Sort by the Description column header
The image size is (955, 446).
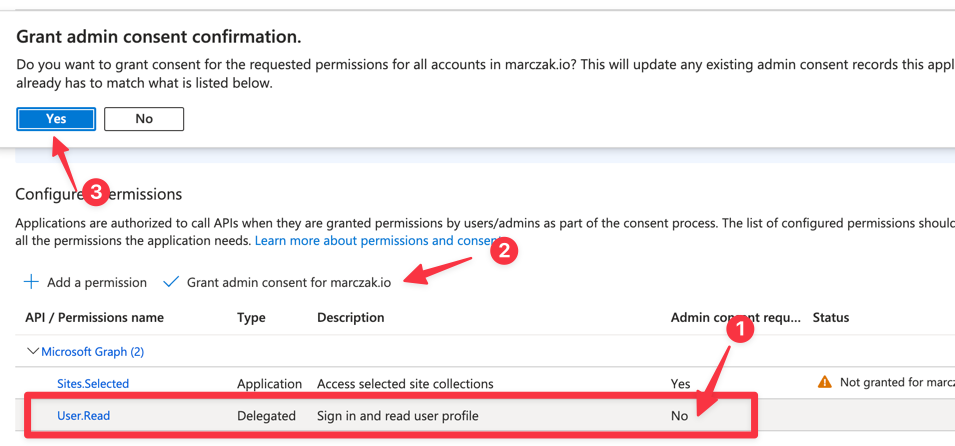[x=350, y=317]
